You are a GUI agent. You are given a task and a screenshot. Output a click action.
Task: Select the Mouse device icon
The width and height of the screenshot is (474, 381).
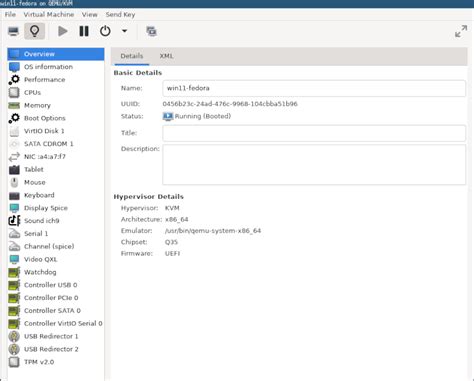pyautogui.click(x=14, y=182)
